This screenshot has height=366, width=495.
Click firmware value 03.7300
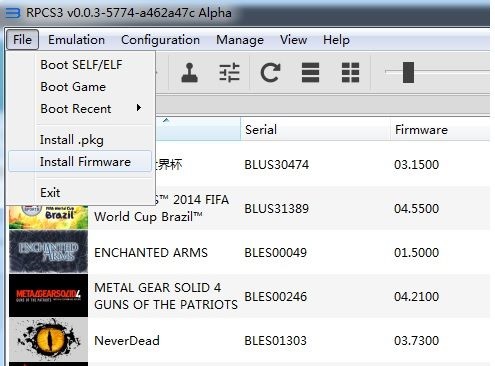pos(417,341)
